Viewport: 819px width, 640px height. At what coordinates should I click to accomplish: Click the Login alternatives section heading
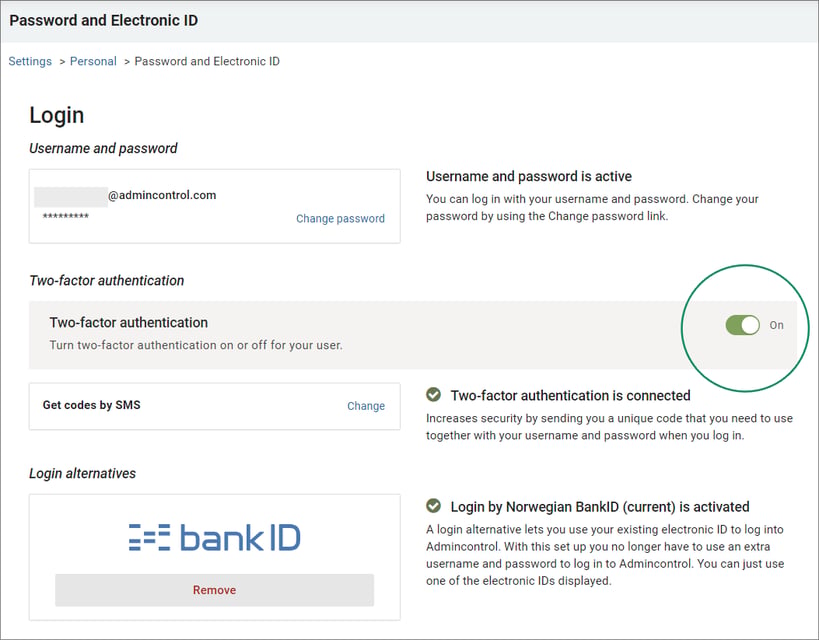click(x=83, y=473)
